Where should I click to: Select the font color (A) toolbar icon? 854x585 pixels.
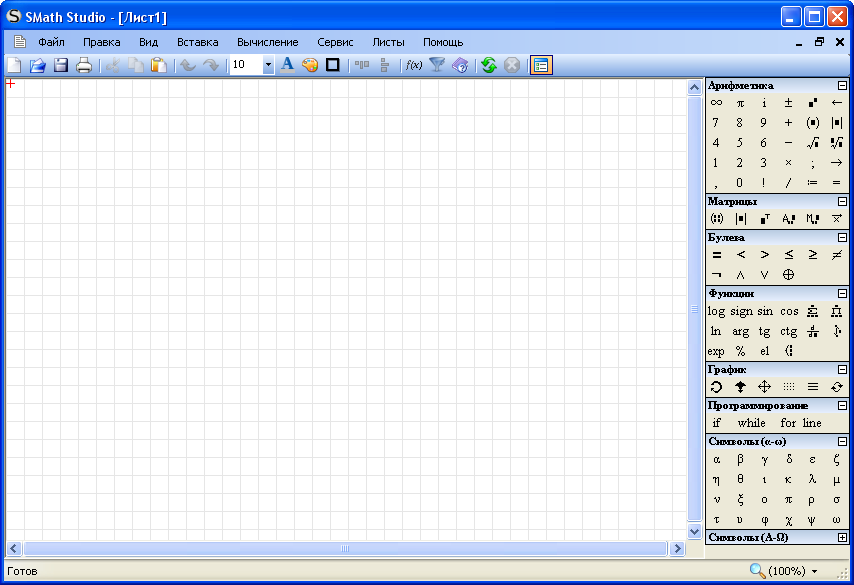[287, 65]
